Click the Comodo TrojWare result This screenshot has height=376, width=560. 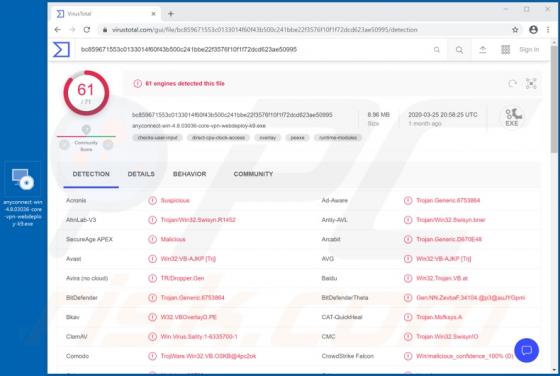coord(208,356)
